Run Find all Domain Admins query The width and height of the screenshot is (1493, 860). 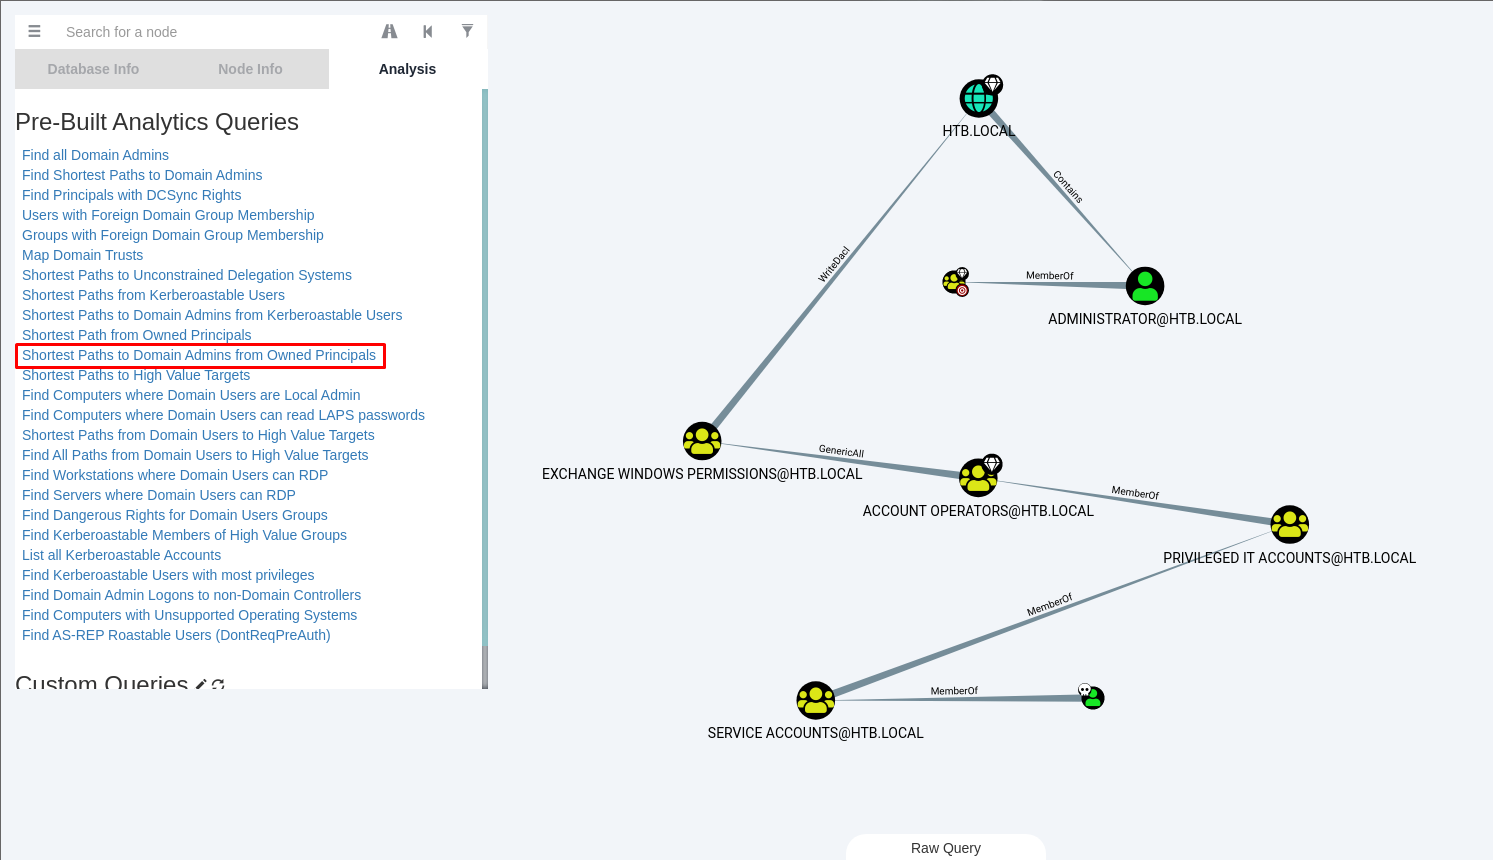tap(95, 155)
